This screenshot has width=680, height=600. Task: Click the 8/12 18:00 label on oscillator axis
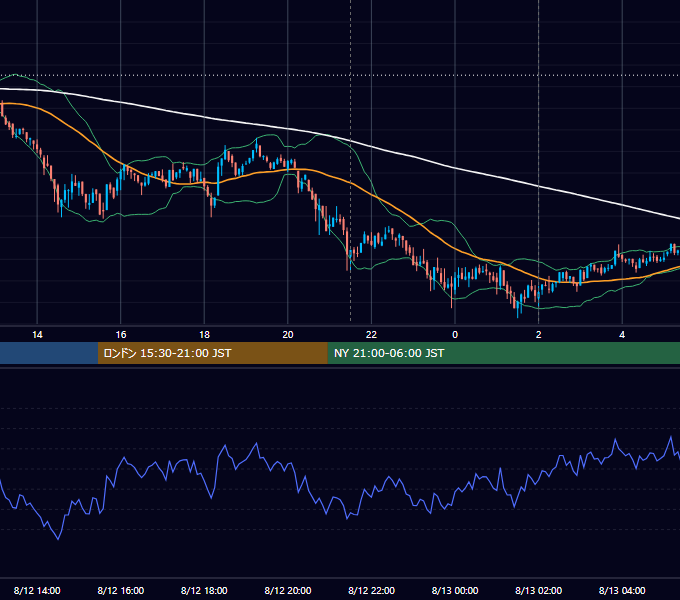click(204, 590)
